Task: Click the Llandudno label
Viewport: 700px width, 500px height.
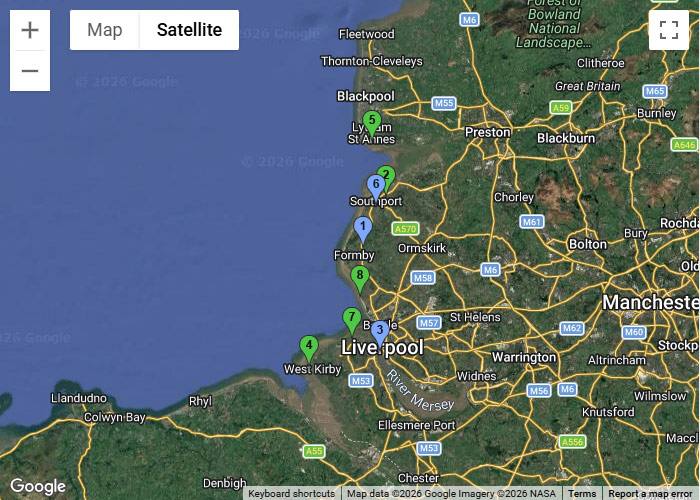Action: point(79,398)
